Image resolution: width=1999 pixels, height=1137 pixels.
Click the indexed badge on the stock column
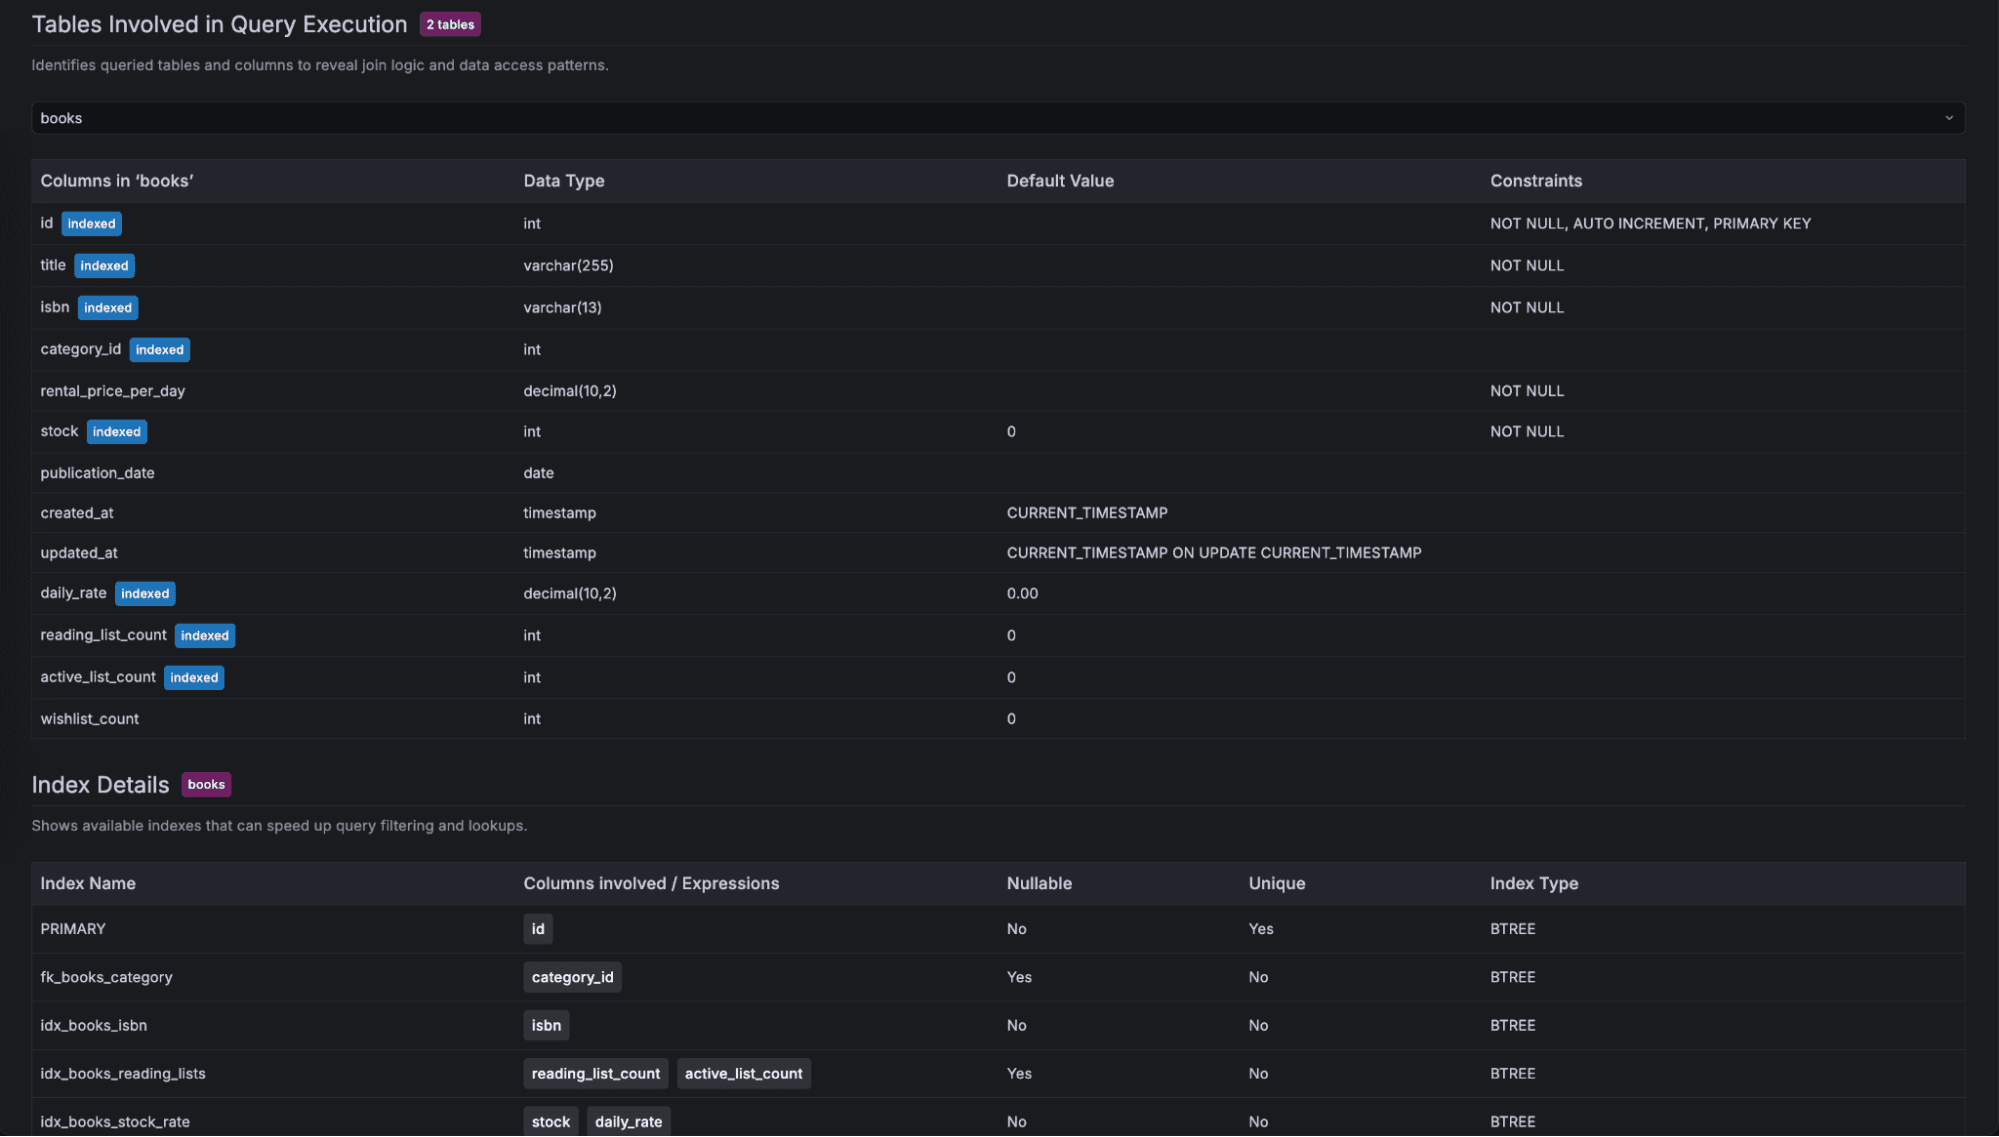click(117, 431)
